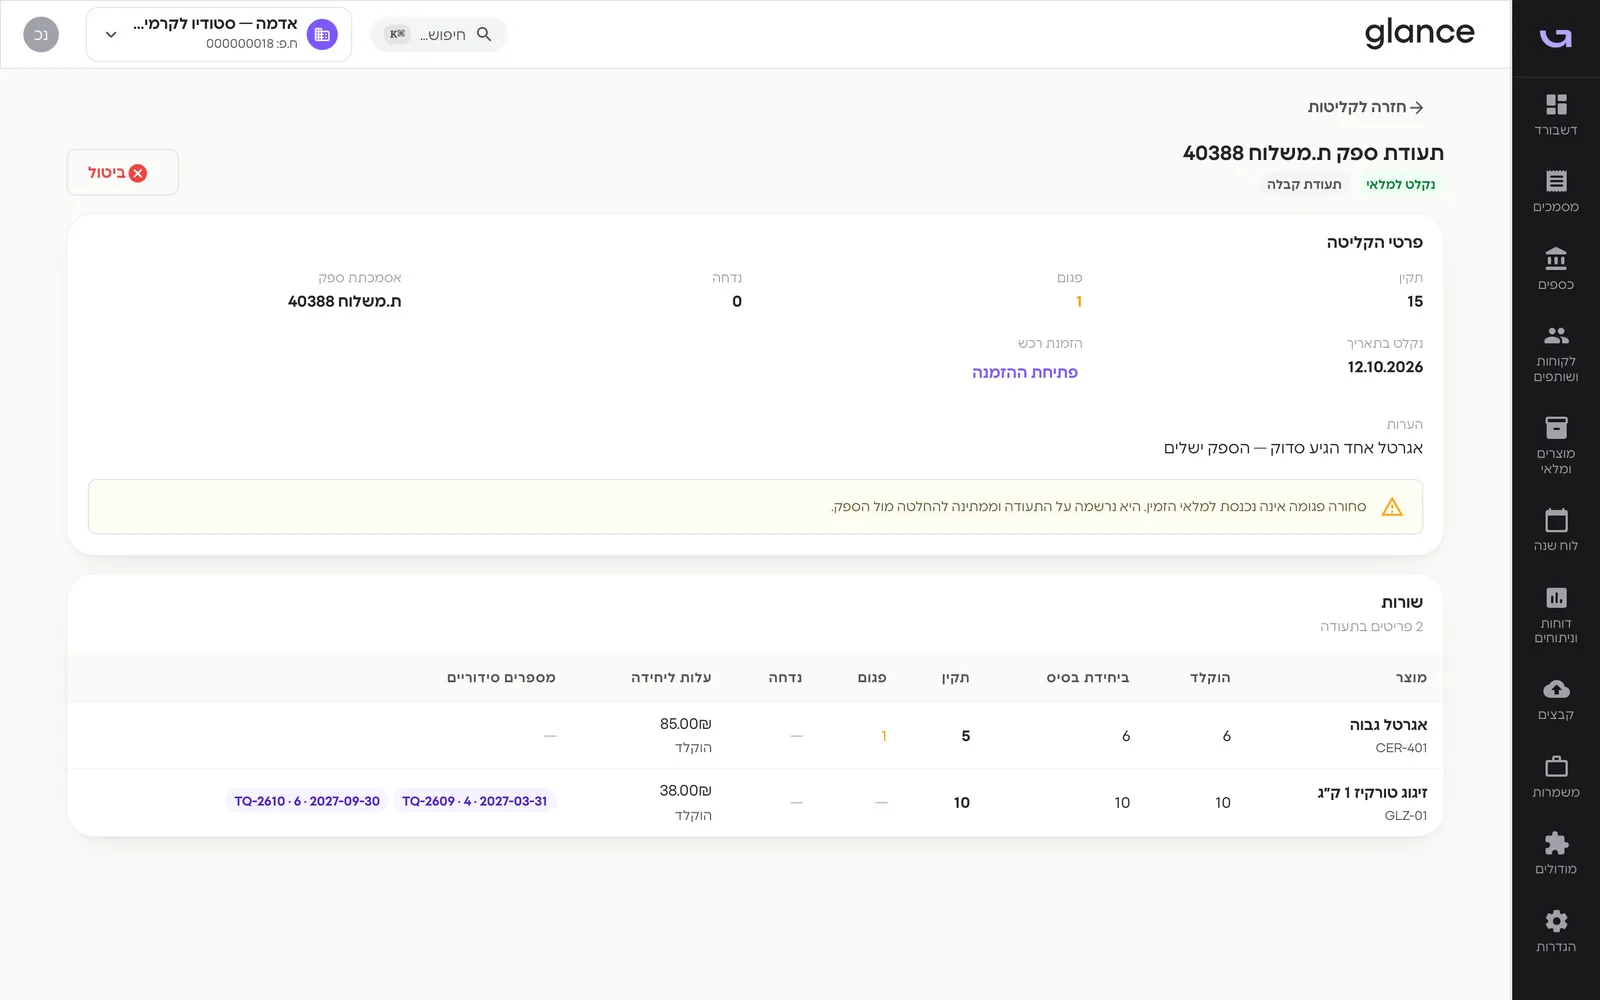
Task: Click the SKU text CER-401
Action: pos(1401,748)
